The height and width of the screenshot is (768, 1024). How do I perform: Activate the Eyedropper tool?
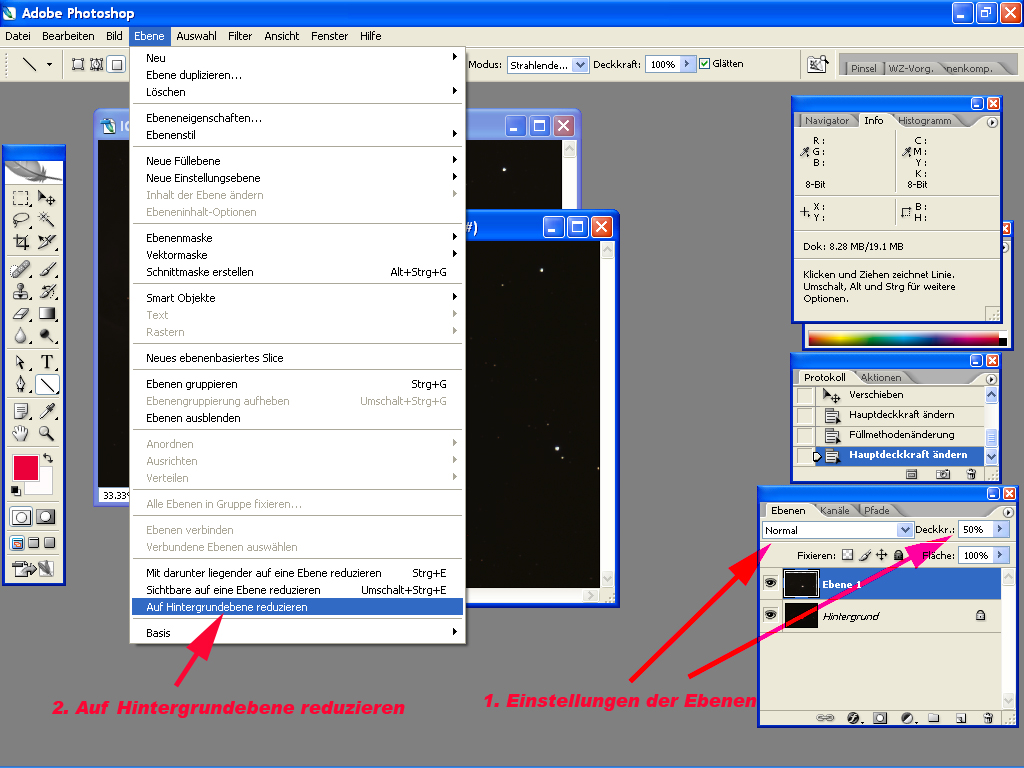pyautogui.click(x=46, y=411)
